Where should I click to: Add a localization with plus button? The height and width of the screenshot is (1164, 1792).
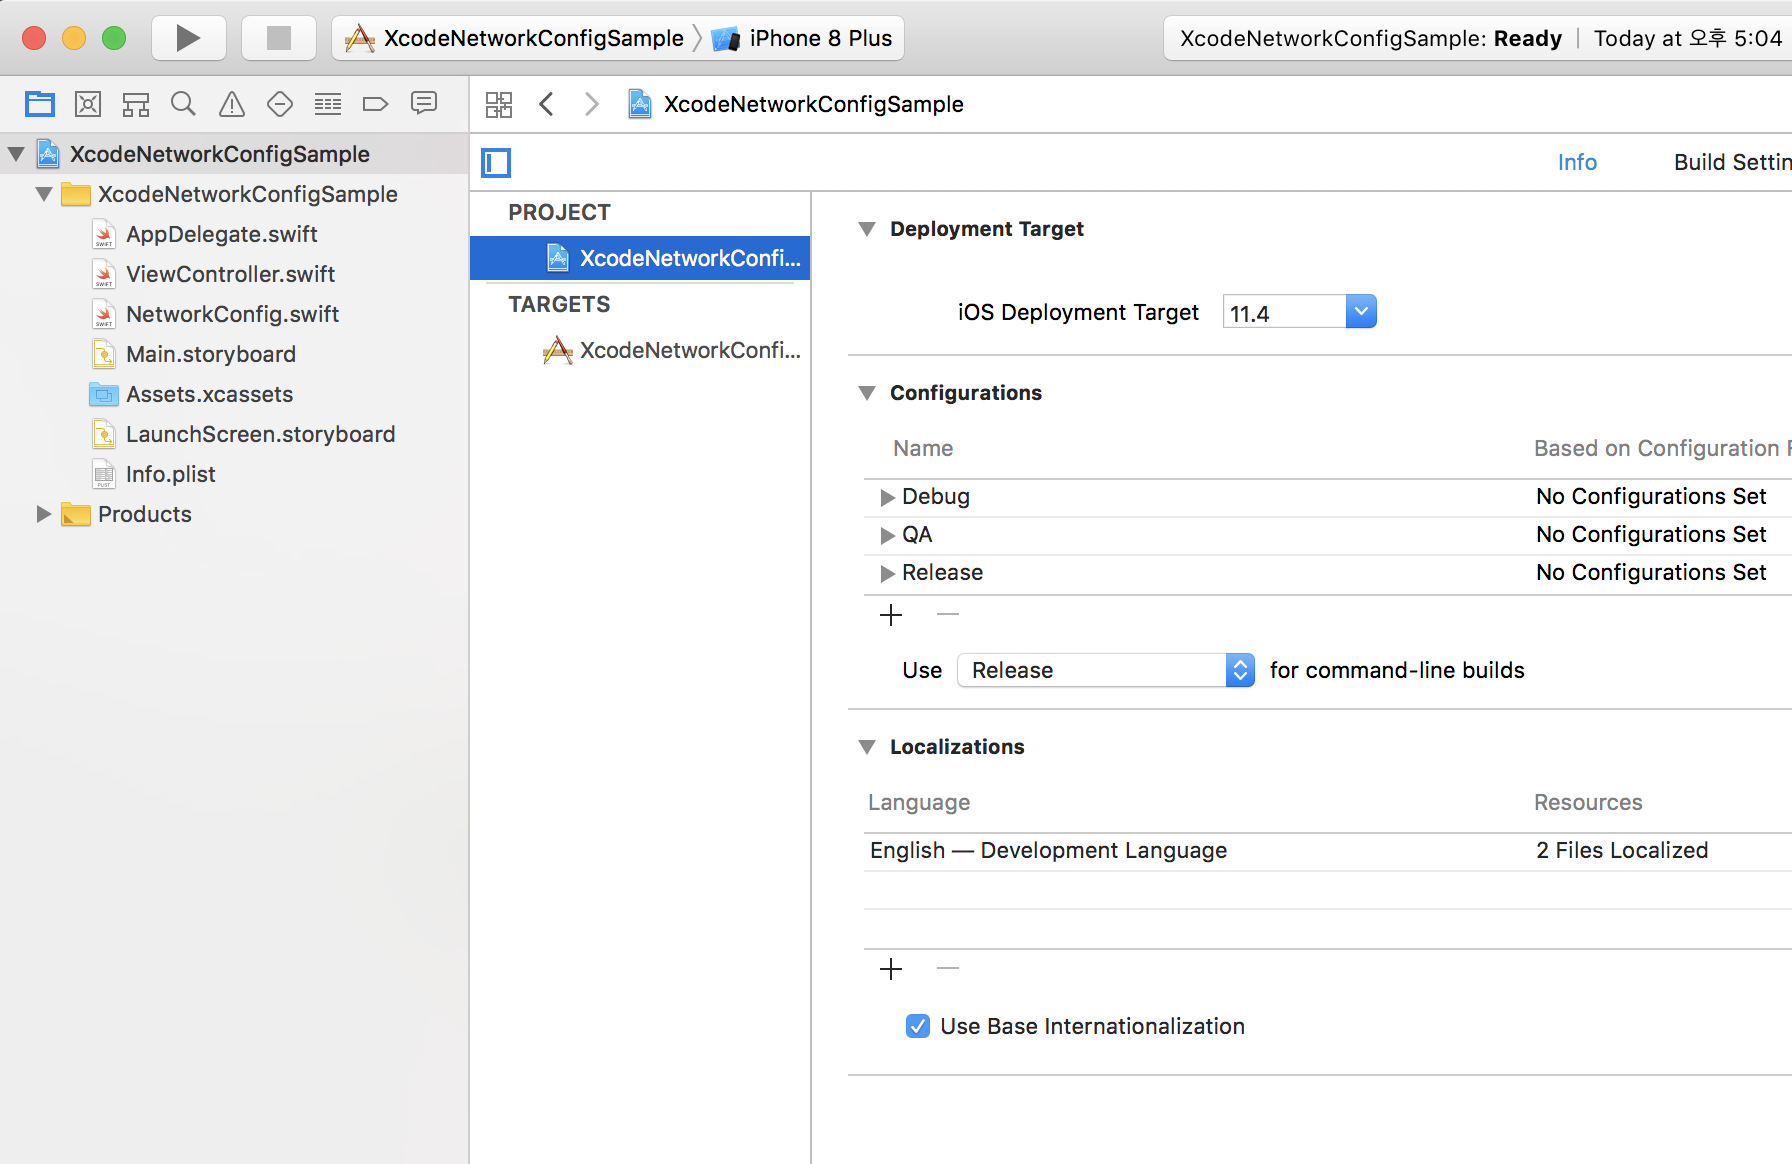[891, 969]
